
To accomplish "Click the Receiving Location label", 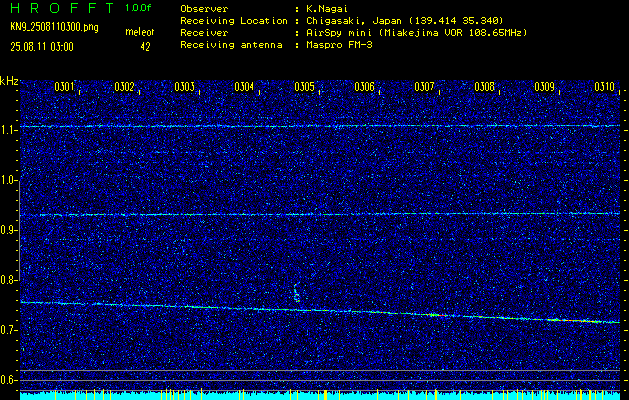I will [x=234, y=21].
